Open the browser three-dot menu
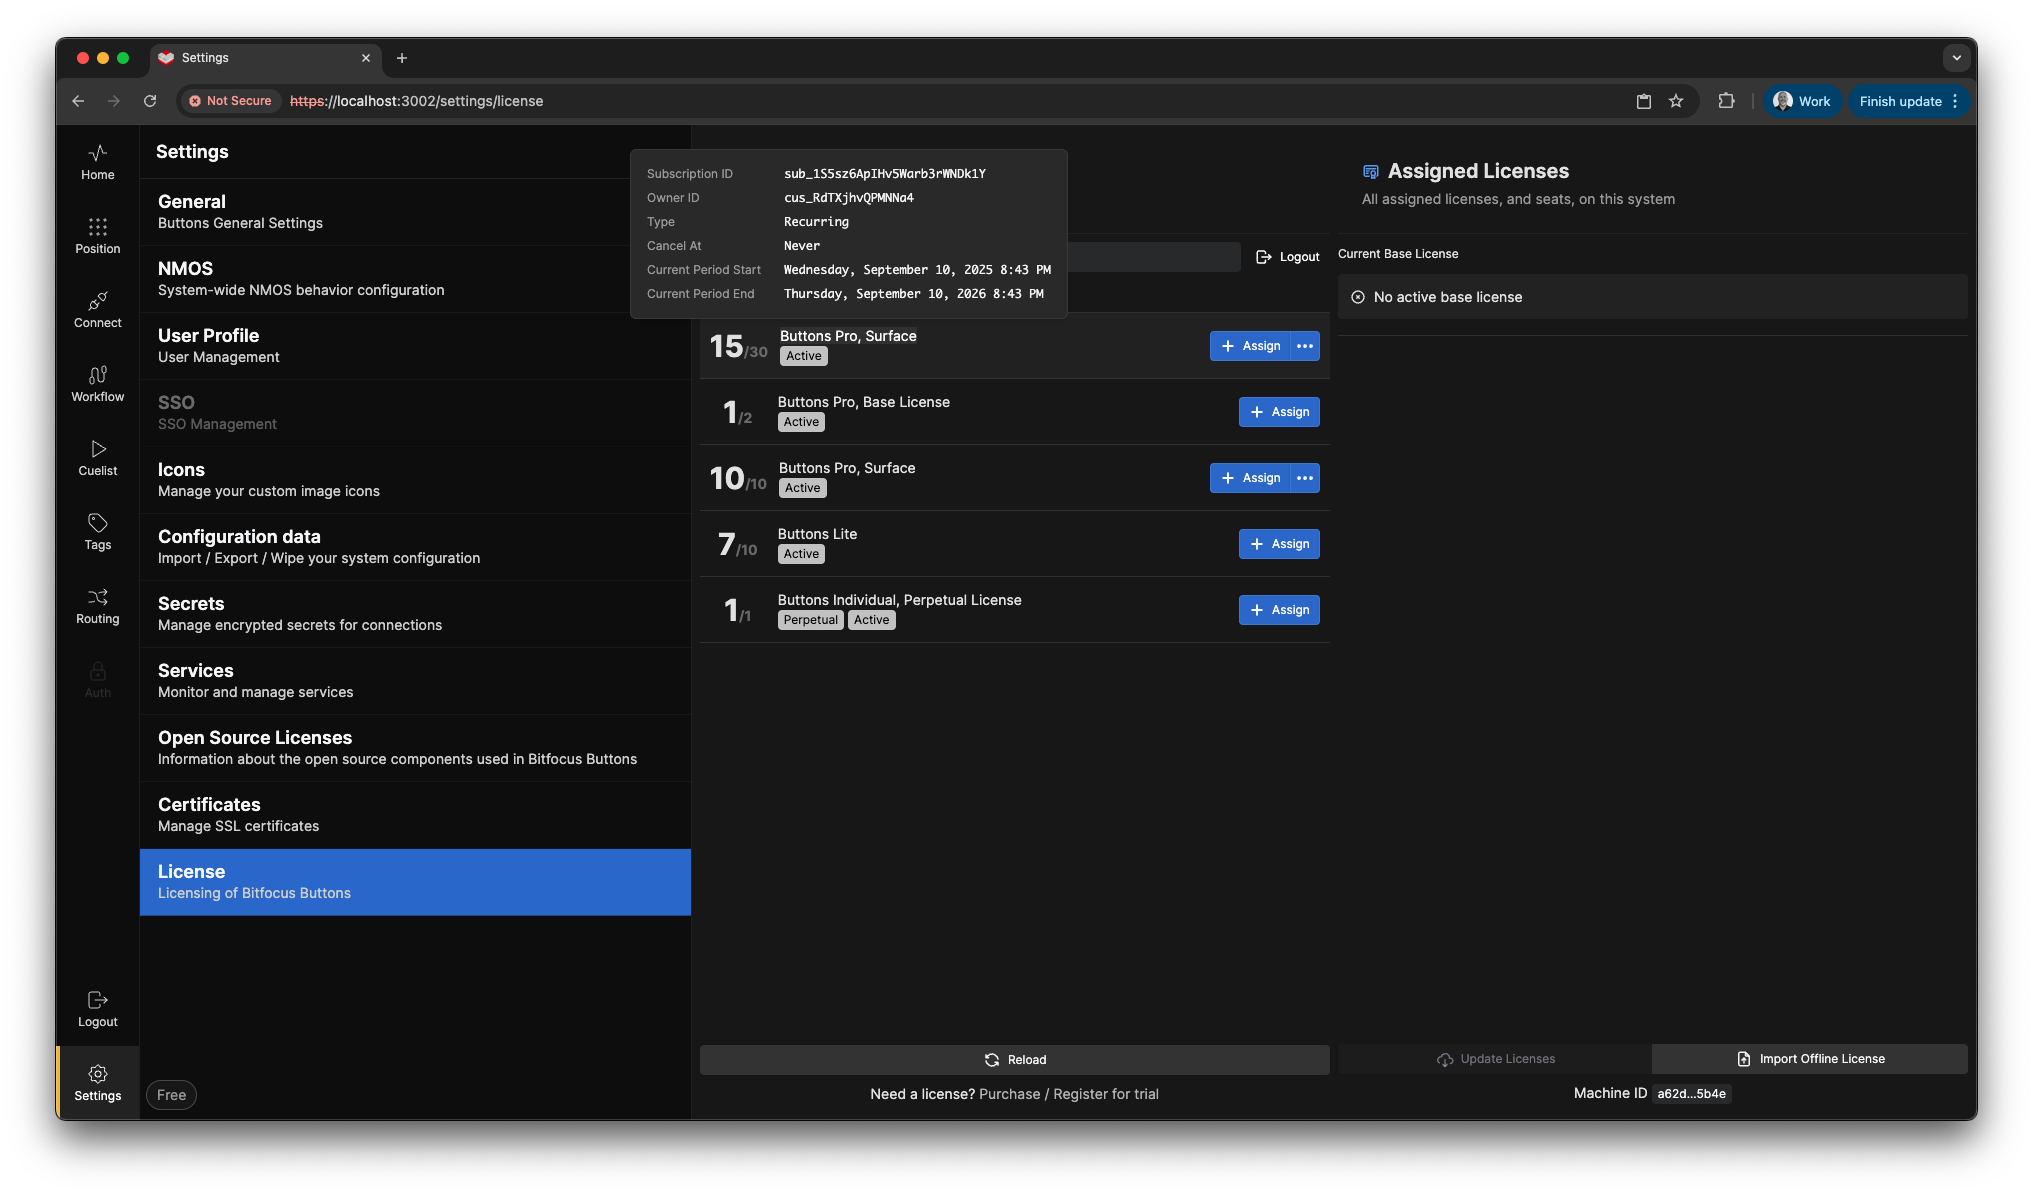Viewport: 2033px width, 1194px height. (x=1955, y=101)
